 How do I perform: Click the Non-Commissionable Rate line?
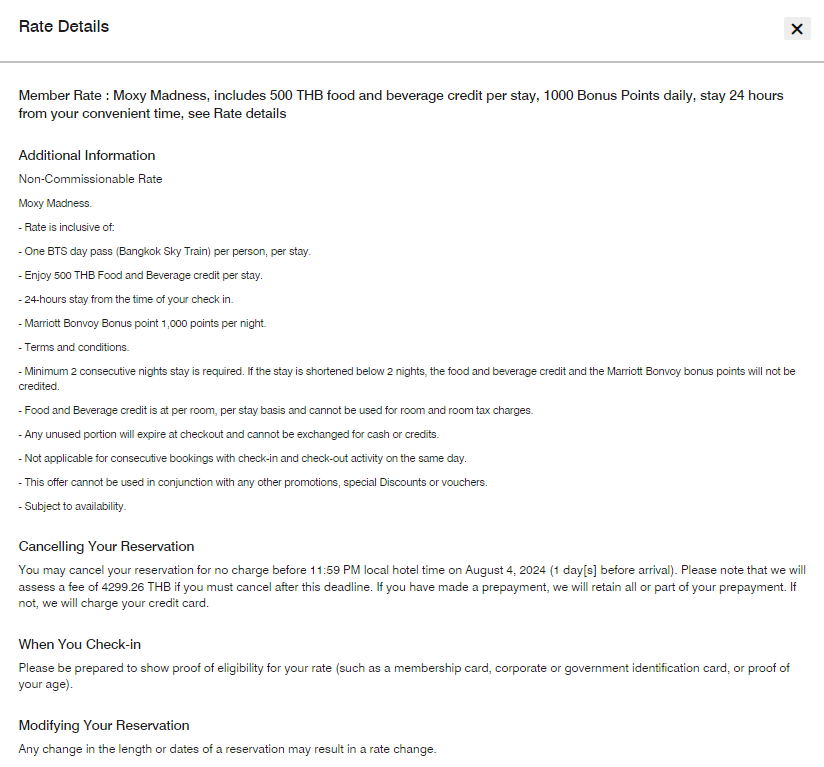coord(90,179)
